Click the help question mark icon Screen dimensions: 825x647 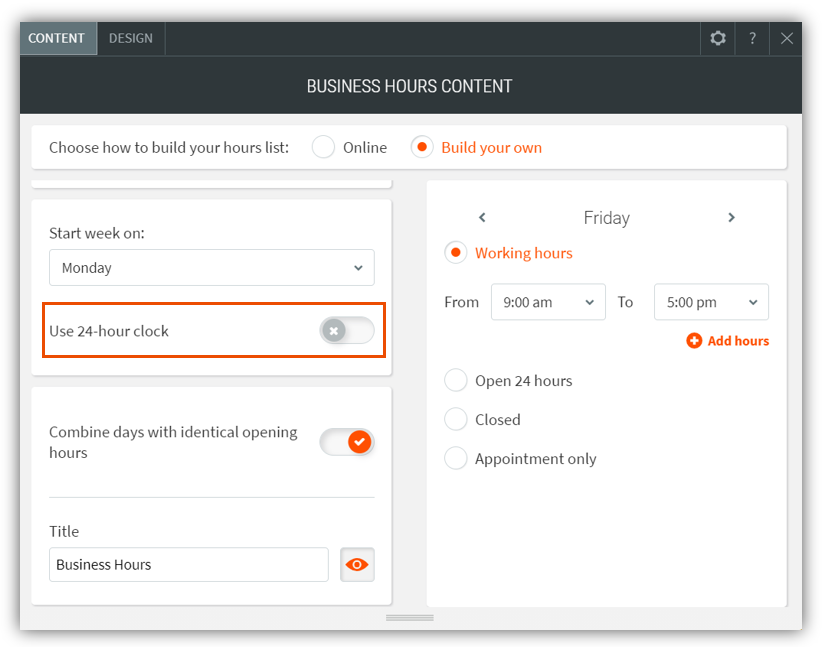752,38
